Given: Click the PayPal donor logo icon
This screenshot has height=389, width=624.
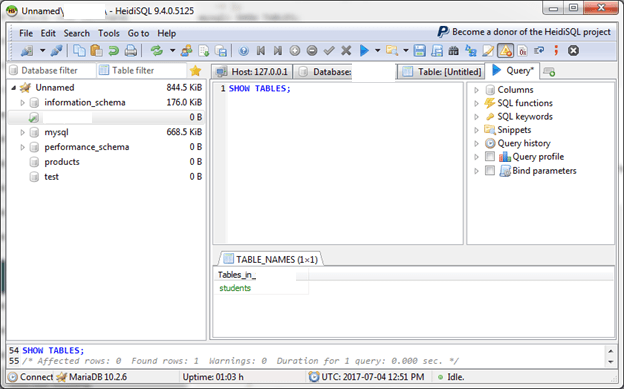Looking at the screenshot, I should pos(443,32).
